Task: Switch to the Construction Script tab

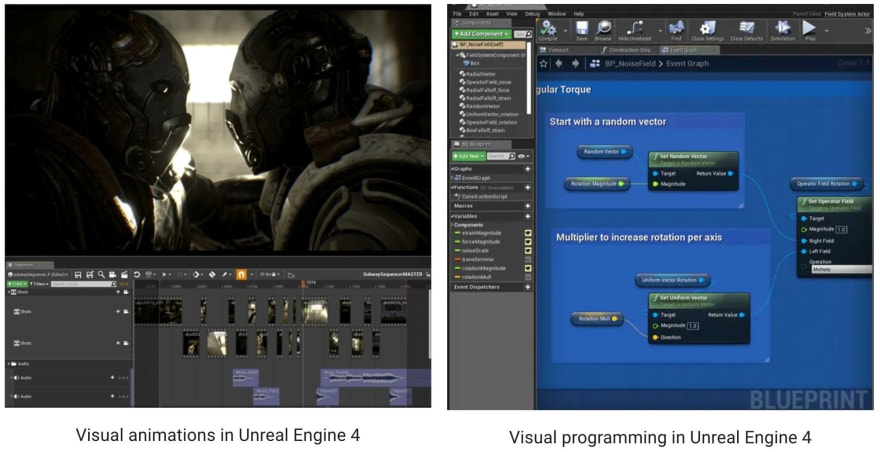Action: [627, 50]
